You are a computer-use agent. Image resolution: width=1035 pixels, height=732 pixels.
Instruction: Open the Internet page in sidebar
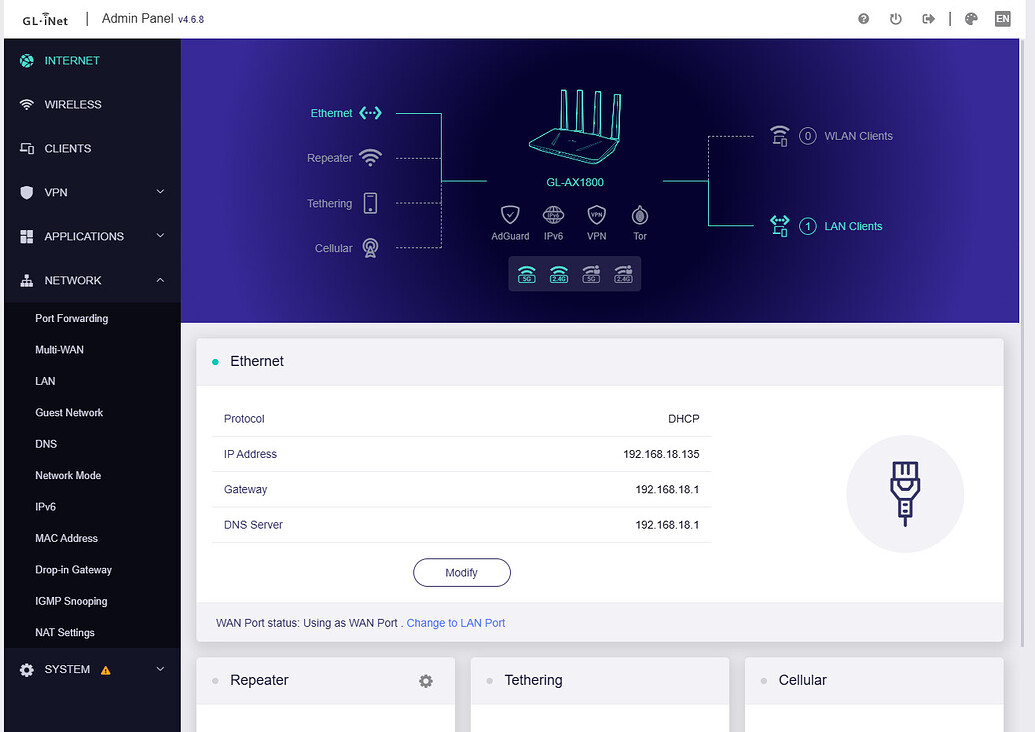click(x=92, y=60)
